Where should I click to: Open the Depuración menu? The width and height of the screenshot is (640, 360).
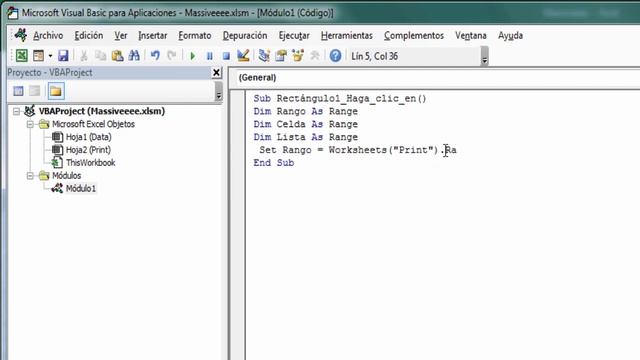[245, 36]
